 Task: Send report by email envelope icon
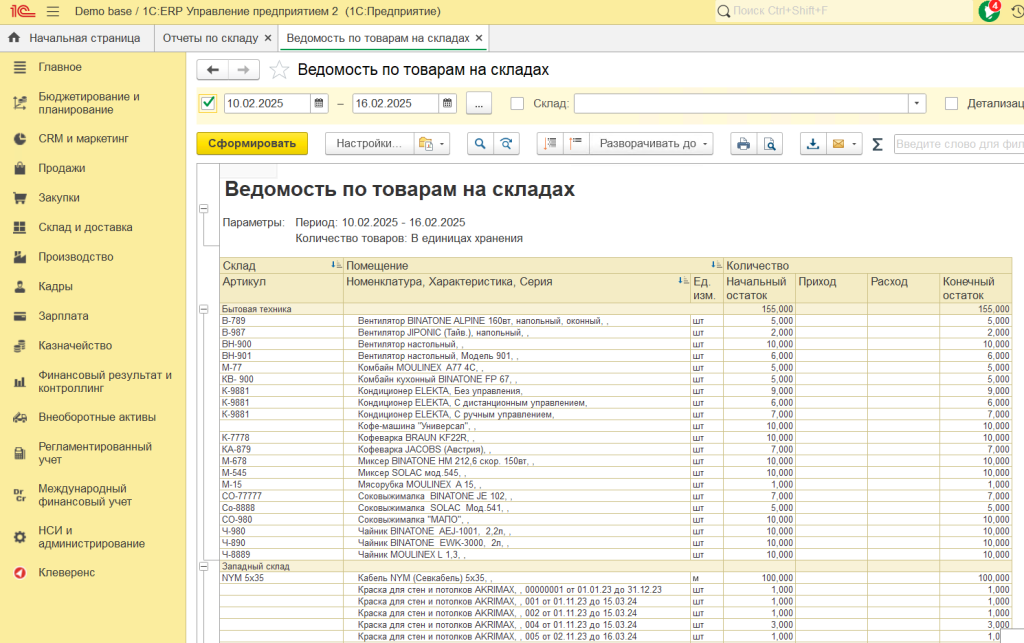(x=839, y=144)
